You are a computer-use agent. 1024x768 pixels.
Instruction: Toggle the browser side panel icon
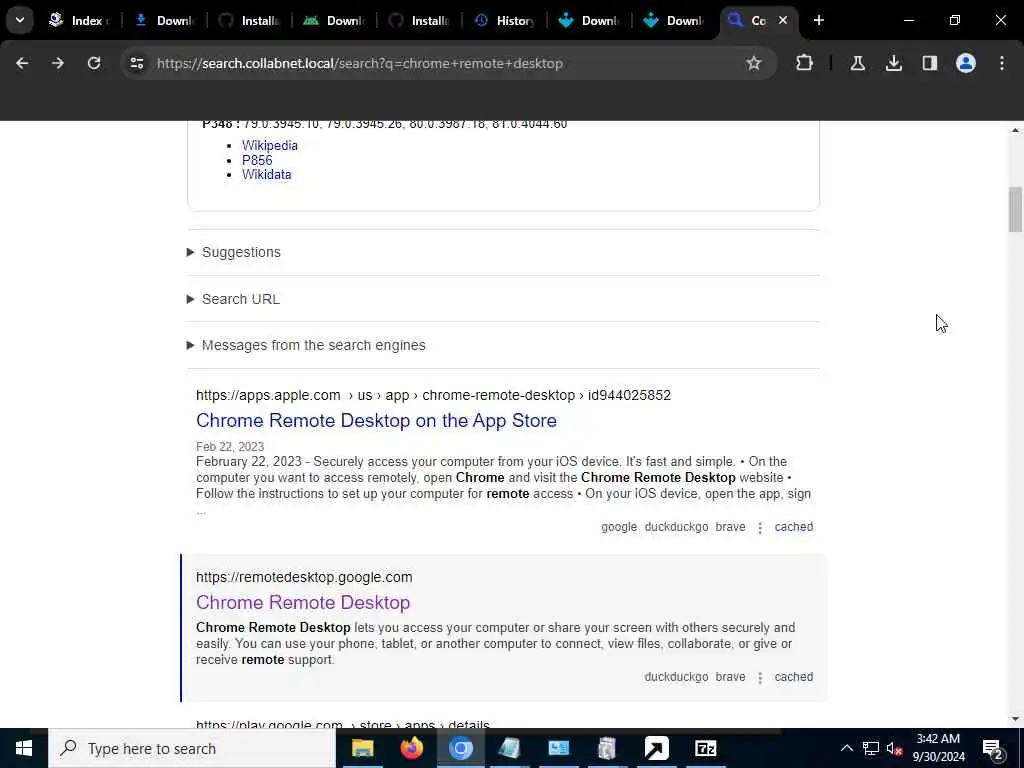tap(930, 63)
